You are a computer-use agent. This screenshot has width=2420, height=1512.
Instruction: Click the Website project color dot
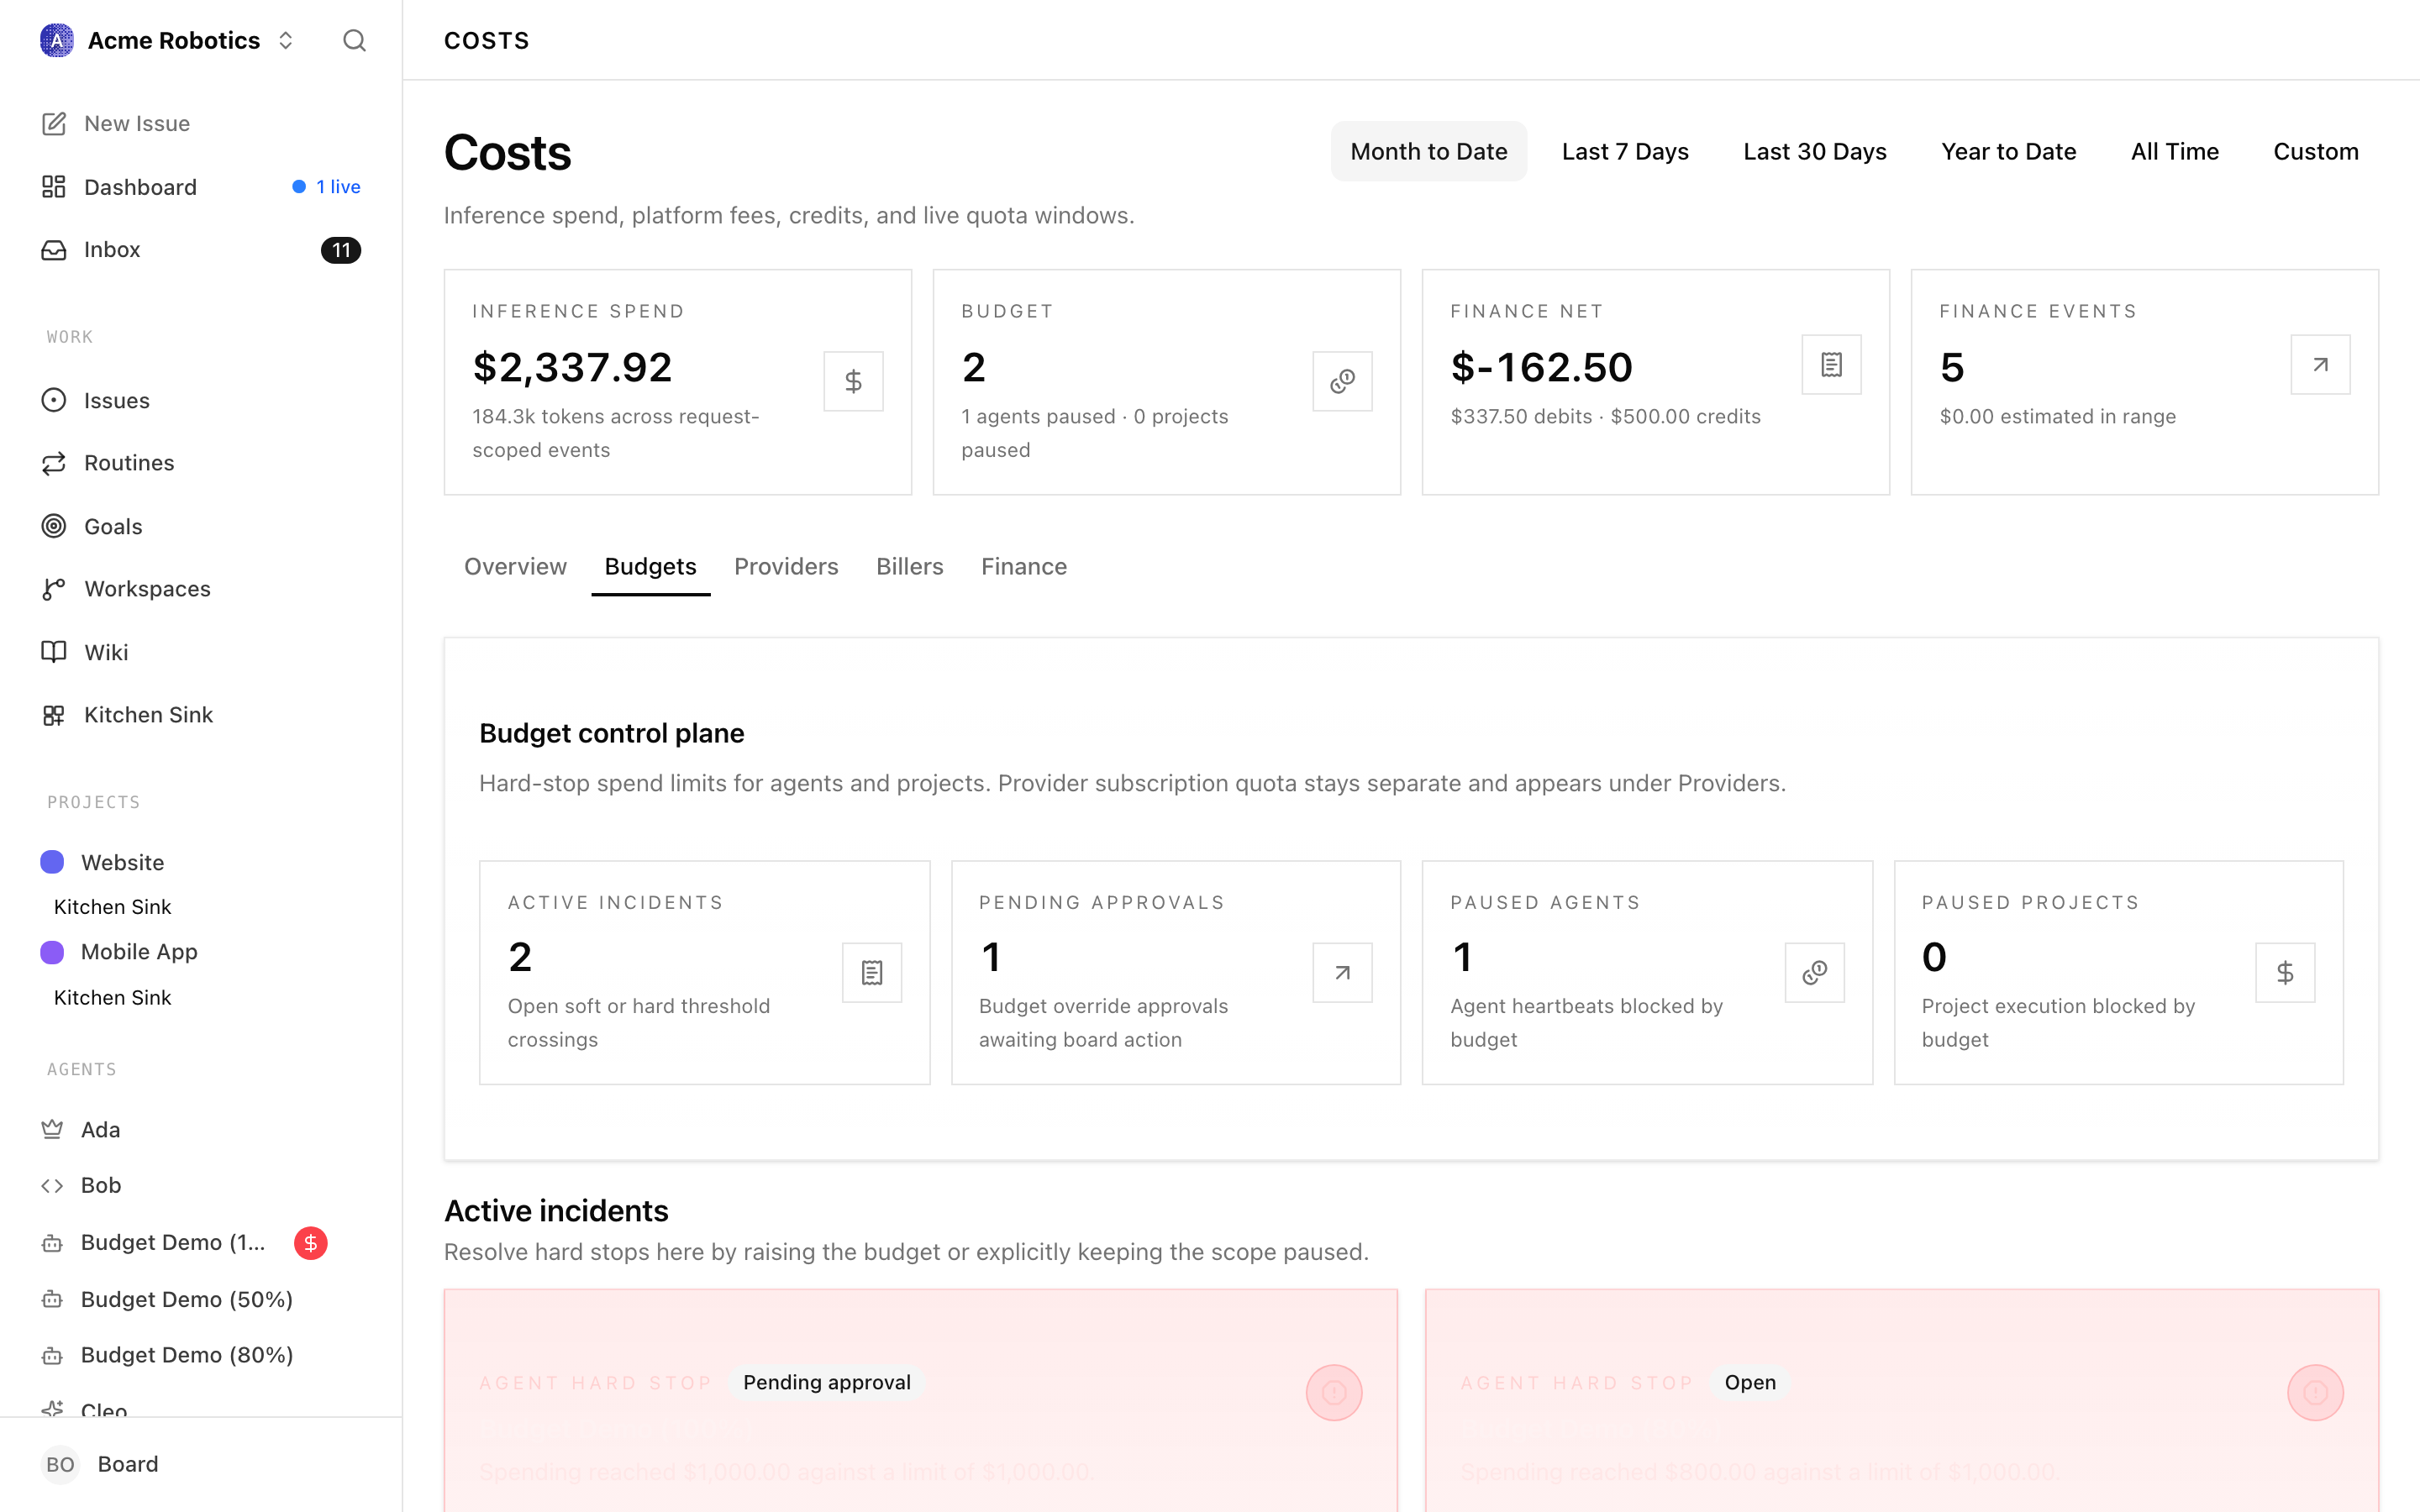(x=52, y=862)
